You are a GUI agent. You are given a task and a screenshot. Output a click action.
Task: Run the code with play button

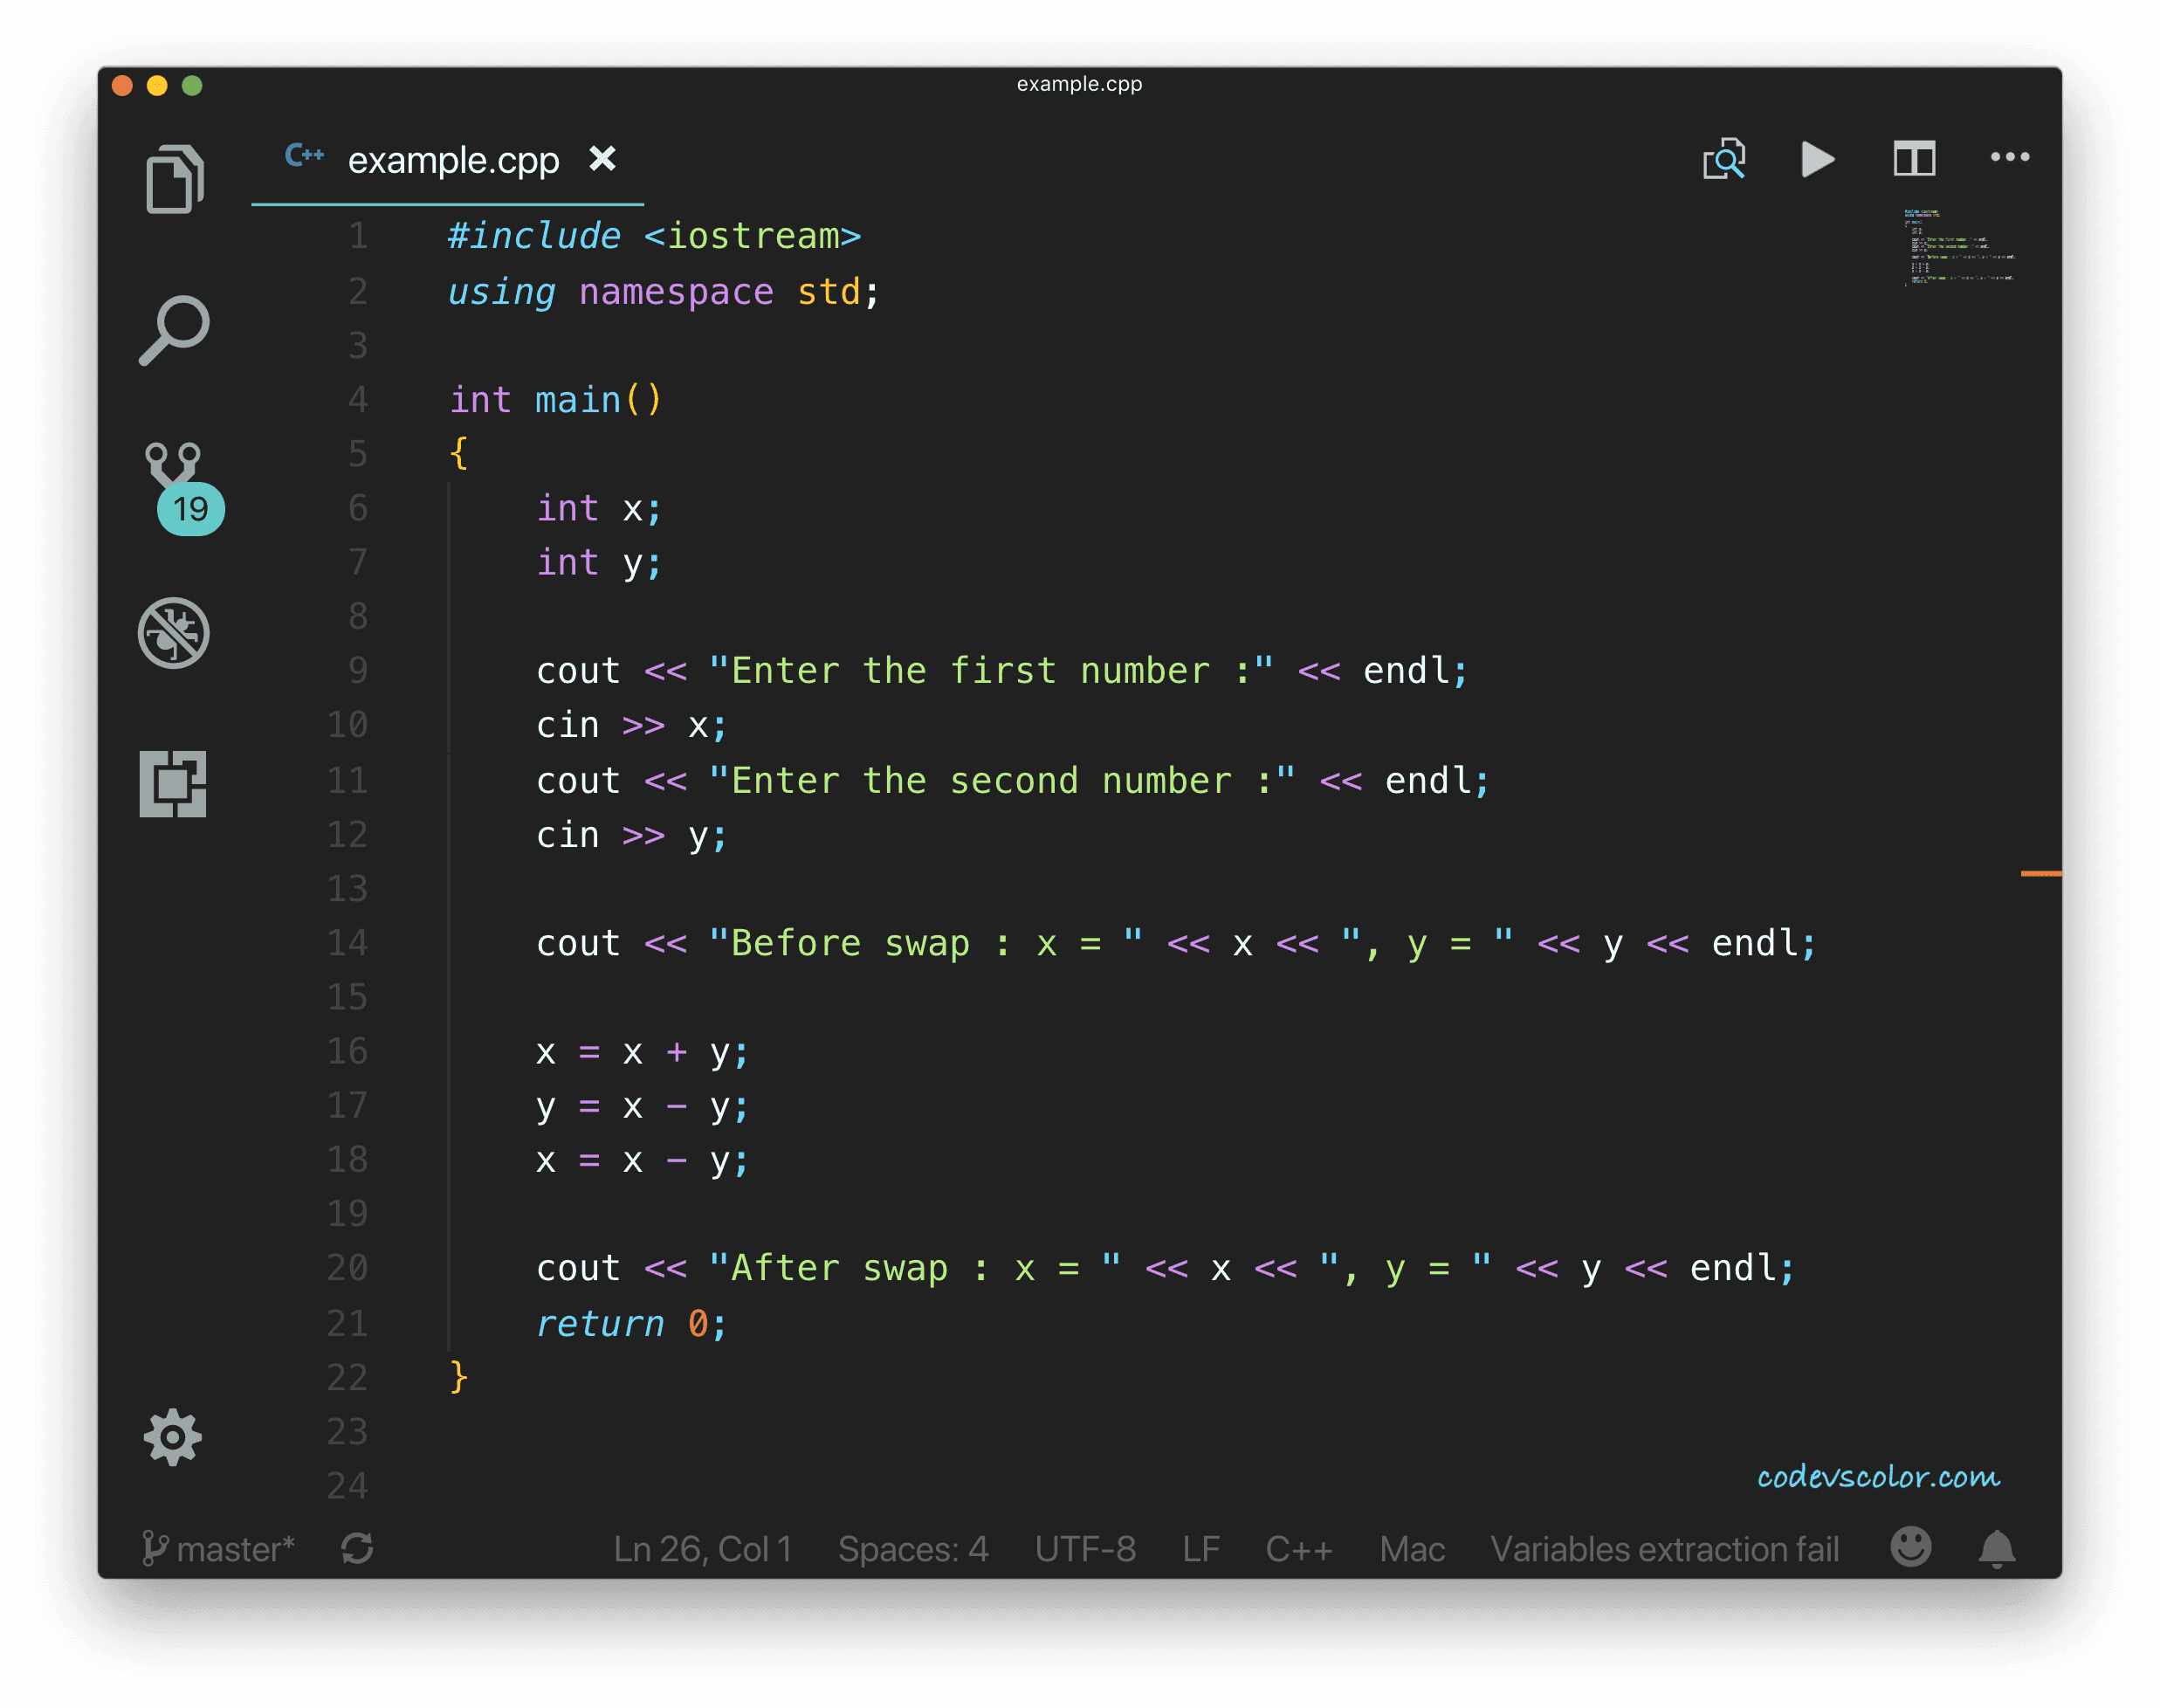[1817, 159]
